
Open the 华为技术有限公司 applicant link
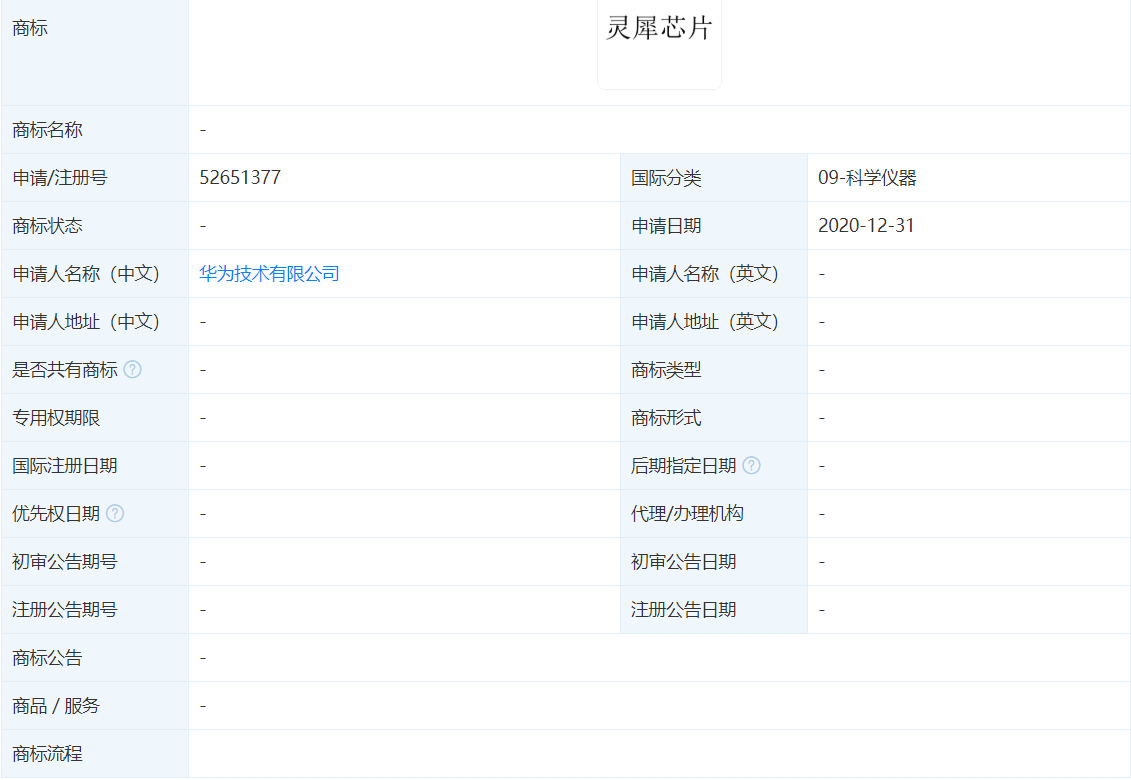(269, 273)
